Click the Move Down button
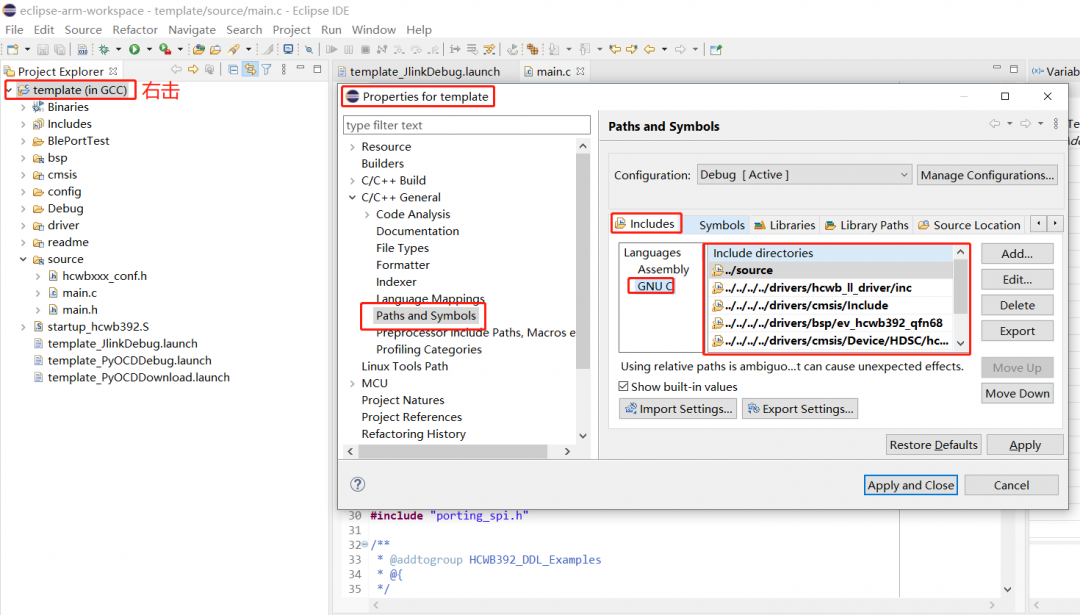The height and width of the screenshot is (615, 1080). pyautogui.click(x=1017, y=393)
